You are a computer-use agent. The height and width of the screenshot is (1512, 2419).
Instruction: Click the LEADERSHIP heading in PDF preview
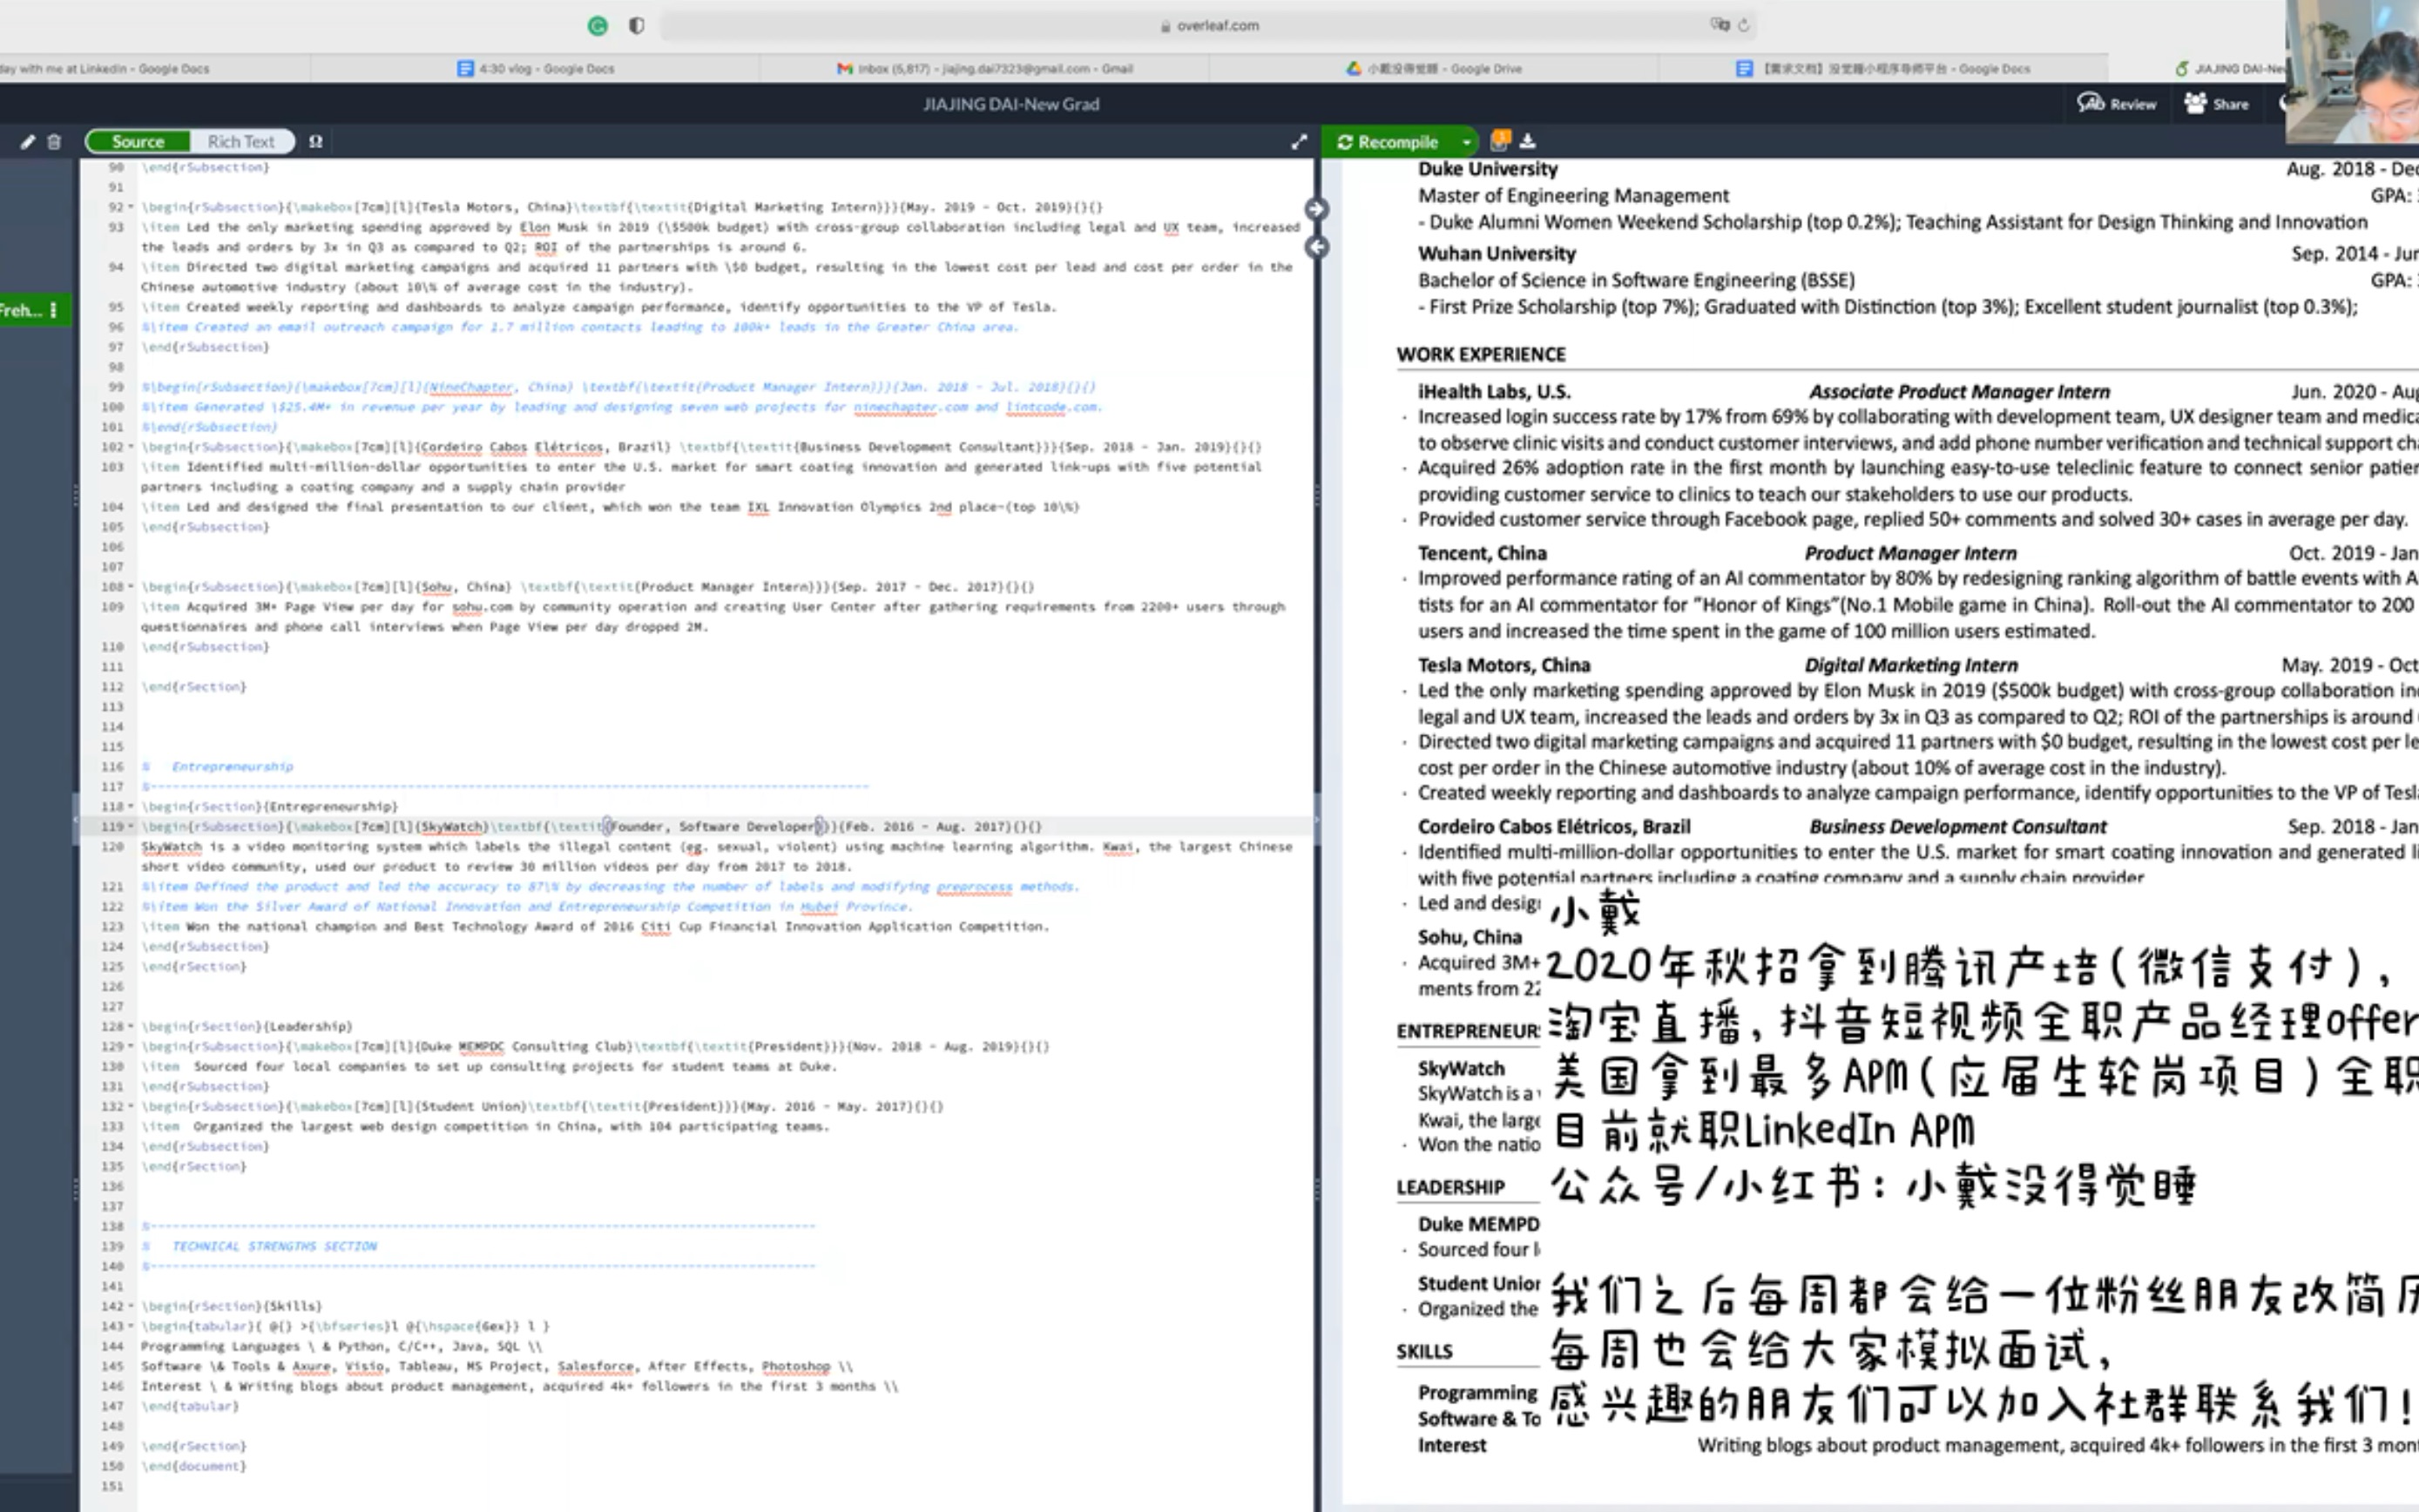click(x=1450, y=1187)
